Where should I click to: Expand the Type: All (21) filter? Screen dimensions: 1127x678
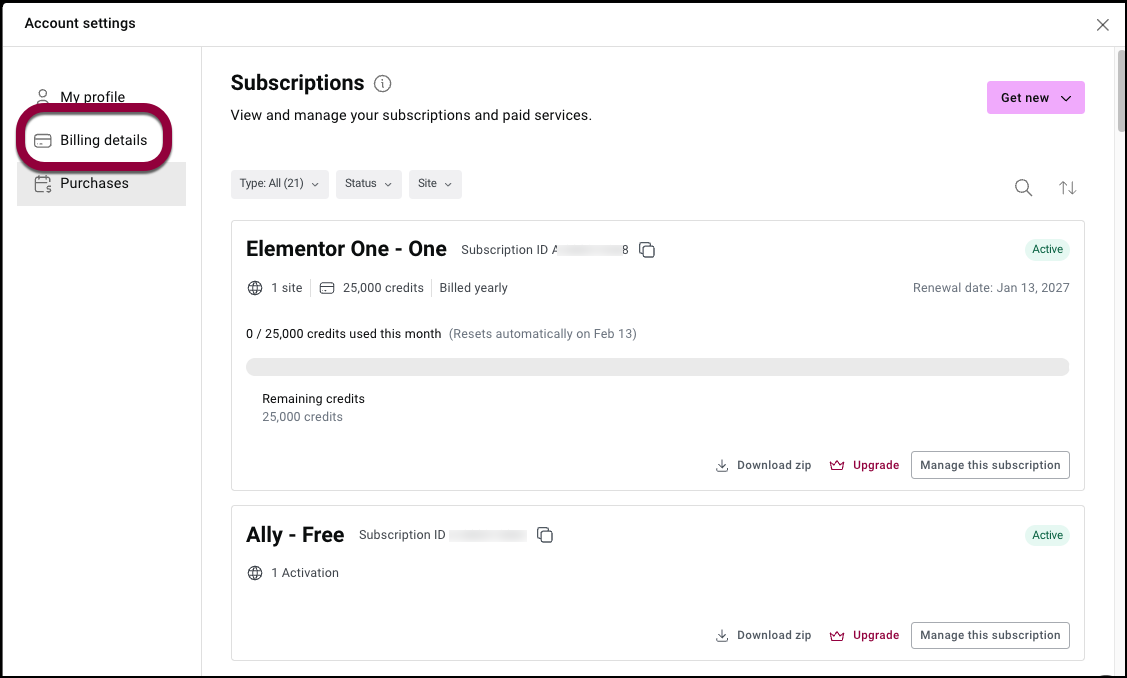[x=279, y=184]
